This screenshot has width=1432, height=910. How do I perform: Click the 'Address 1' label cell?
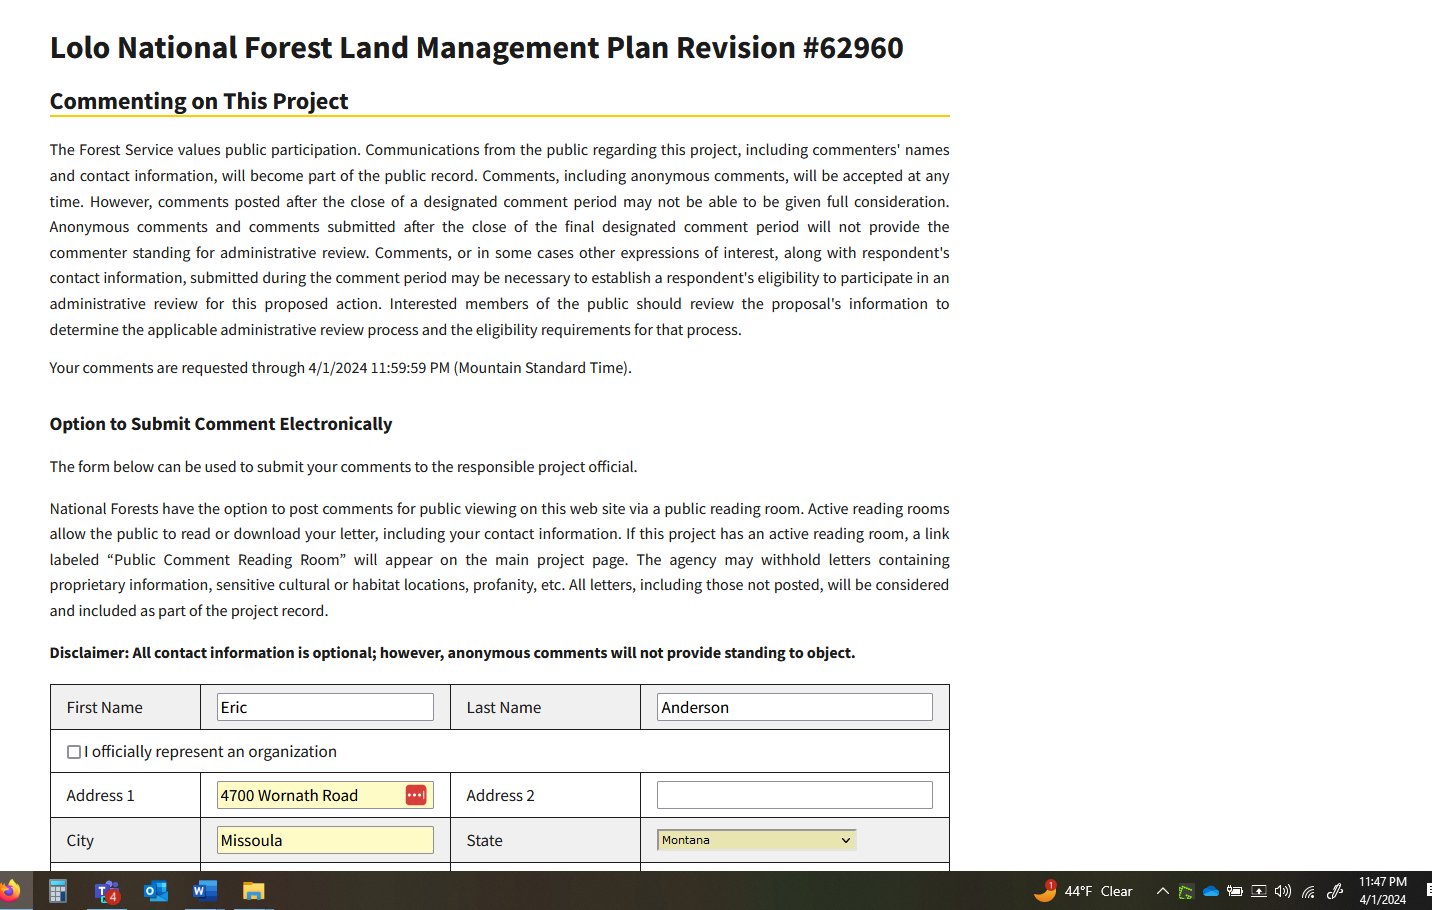pyautogui.click(x=126, y=795)
